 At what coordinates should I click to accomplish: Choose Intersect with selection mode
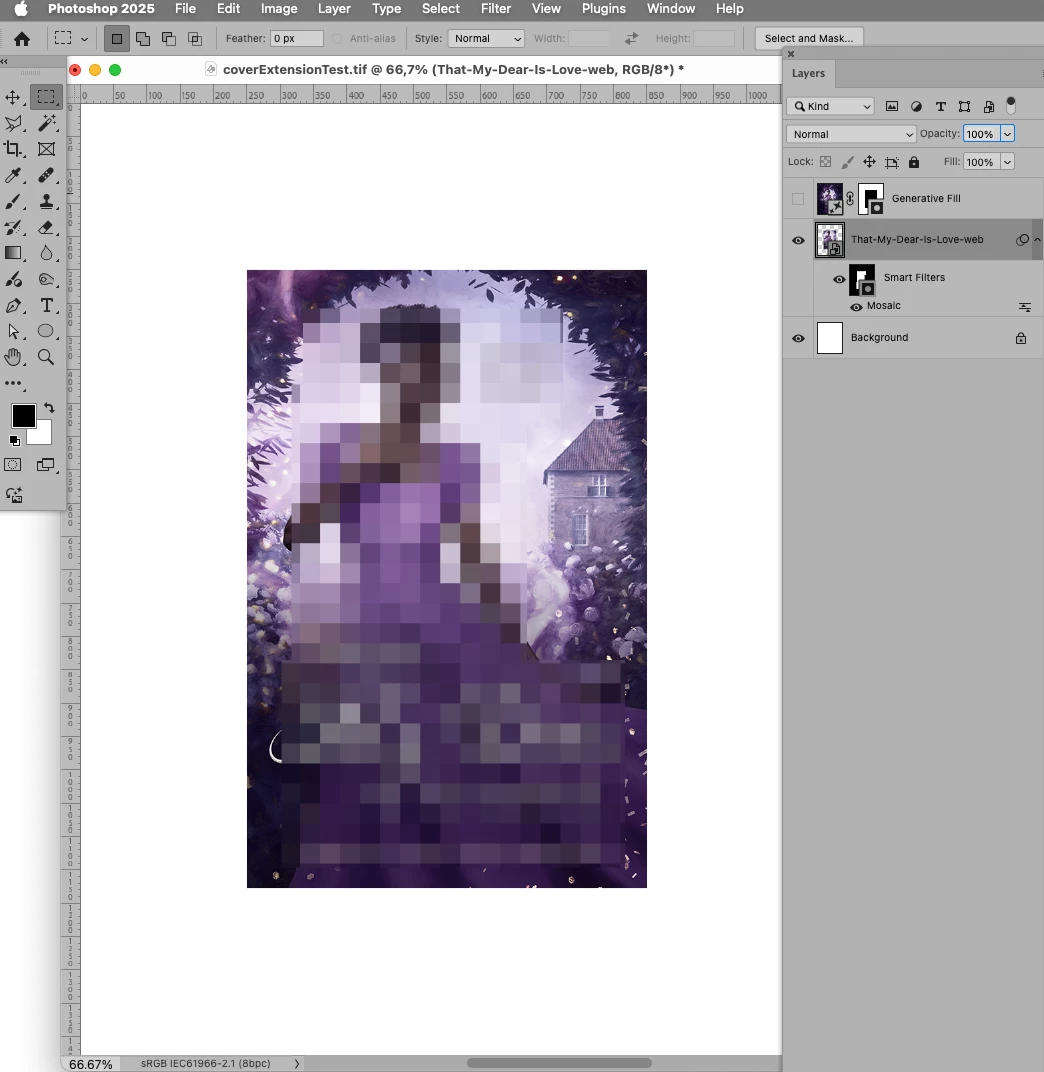pos(195,39)
